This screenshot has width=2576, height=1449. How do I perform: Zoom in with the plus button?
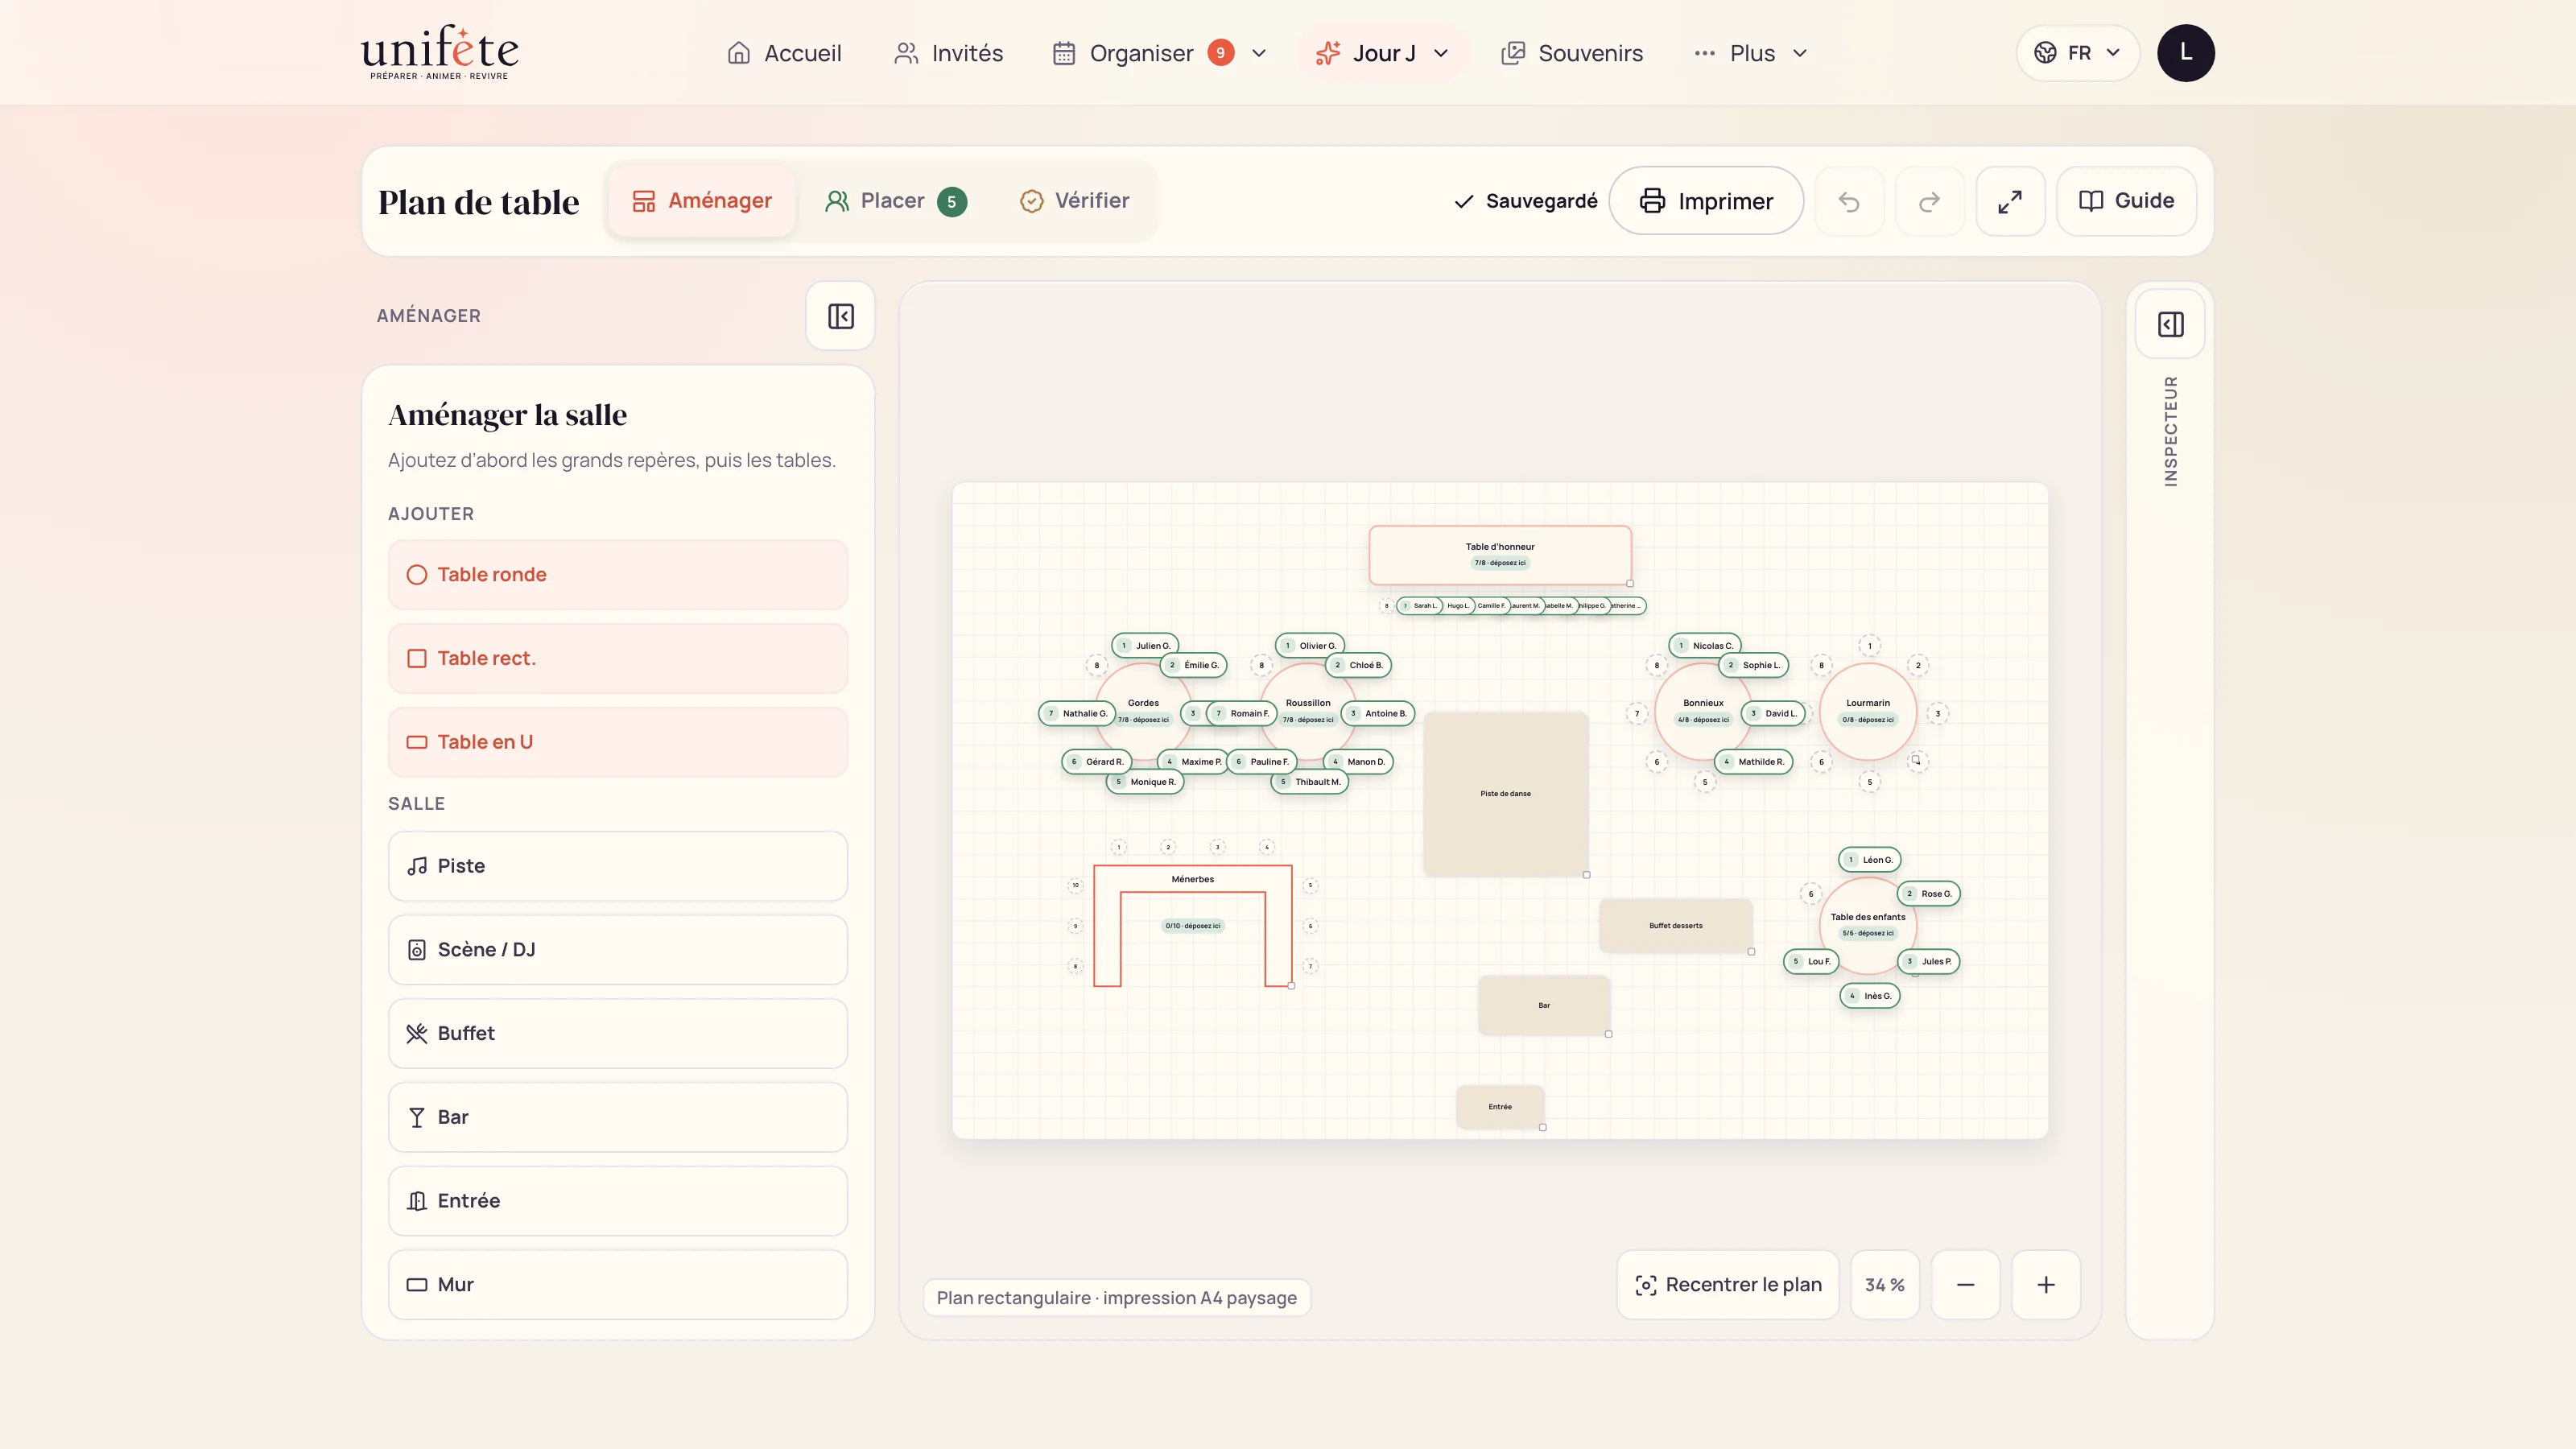pyautogui.click(x=2046, y=1284)
